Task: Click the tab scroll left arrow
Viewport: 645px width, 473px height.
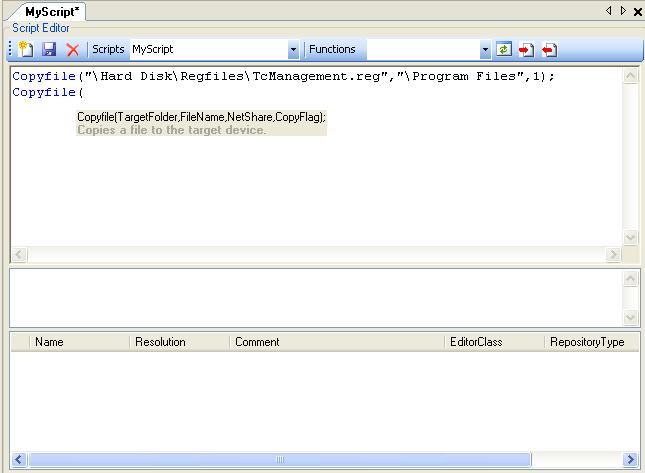Action: point(609,11)
